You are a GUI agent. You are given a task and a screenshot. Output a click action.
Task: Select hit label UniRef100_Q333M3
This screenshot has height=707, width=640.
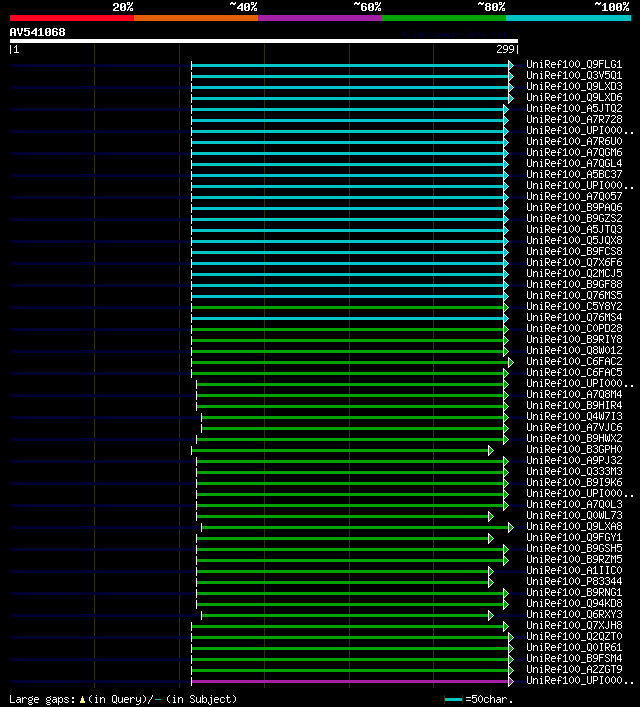point(574,471)
